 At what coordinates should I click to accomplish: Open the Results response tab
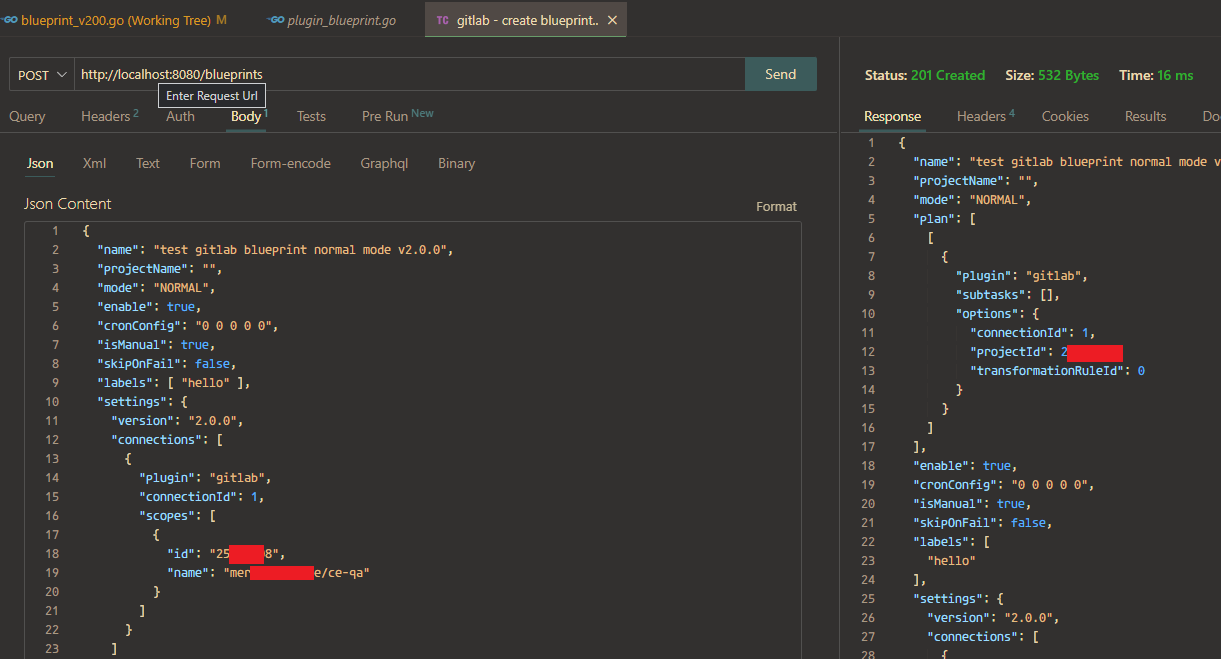point(1145,116)
